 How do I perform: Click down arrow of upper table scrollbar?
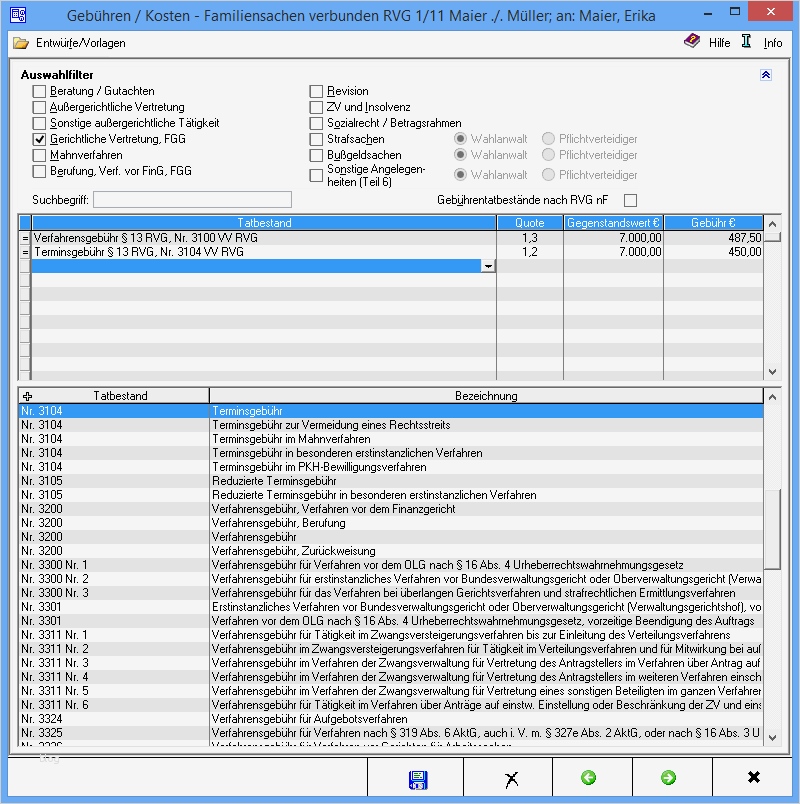(x=772, y=372)
